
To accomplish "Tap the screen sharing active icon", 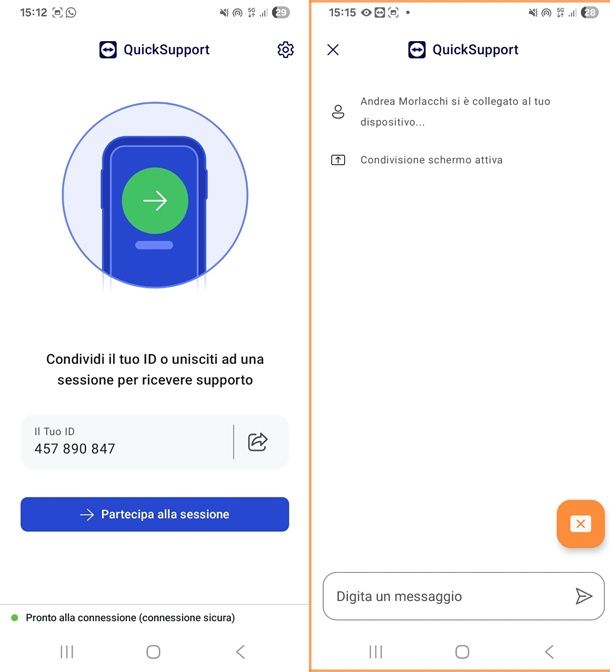I will tap(338, 160).
